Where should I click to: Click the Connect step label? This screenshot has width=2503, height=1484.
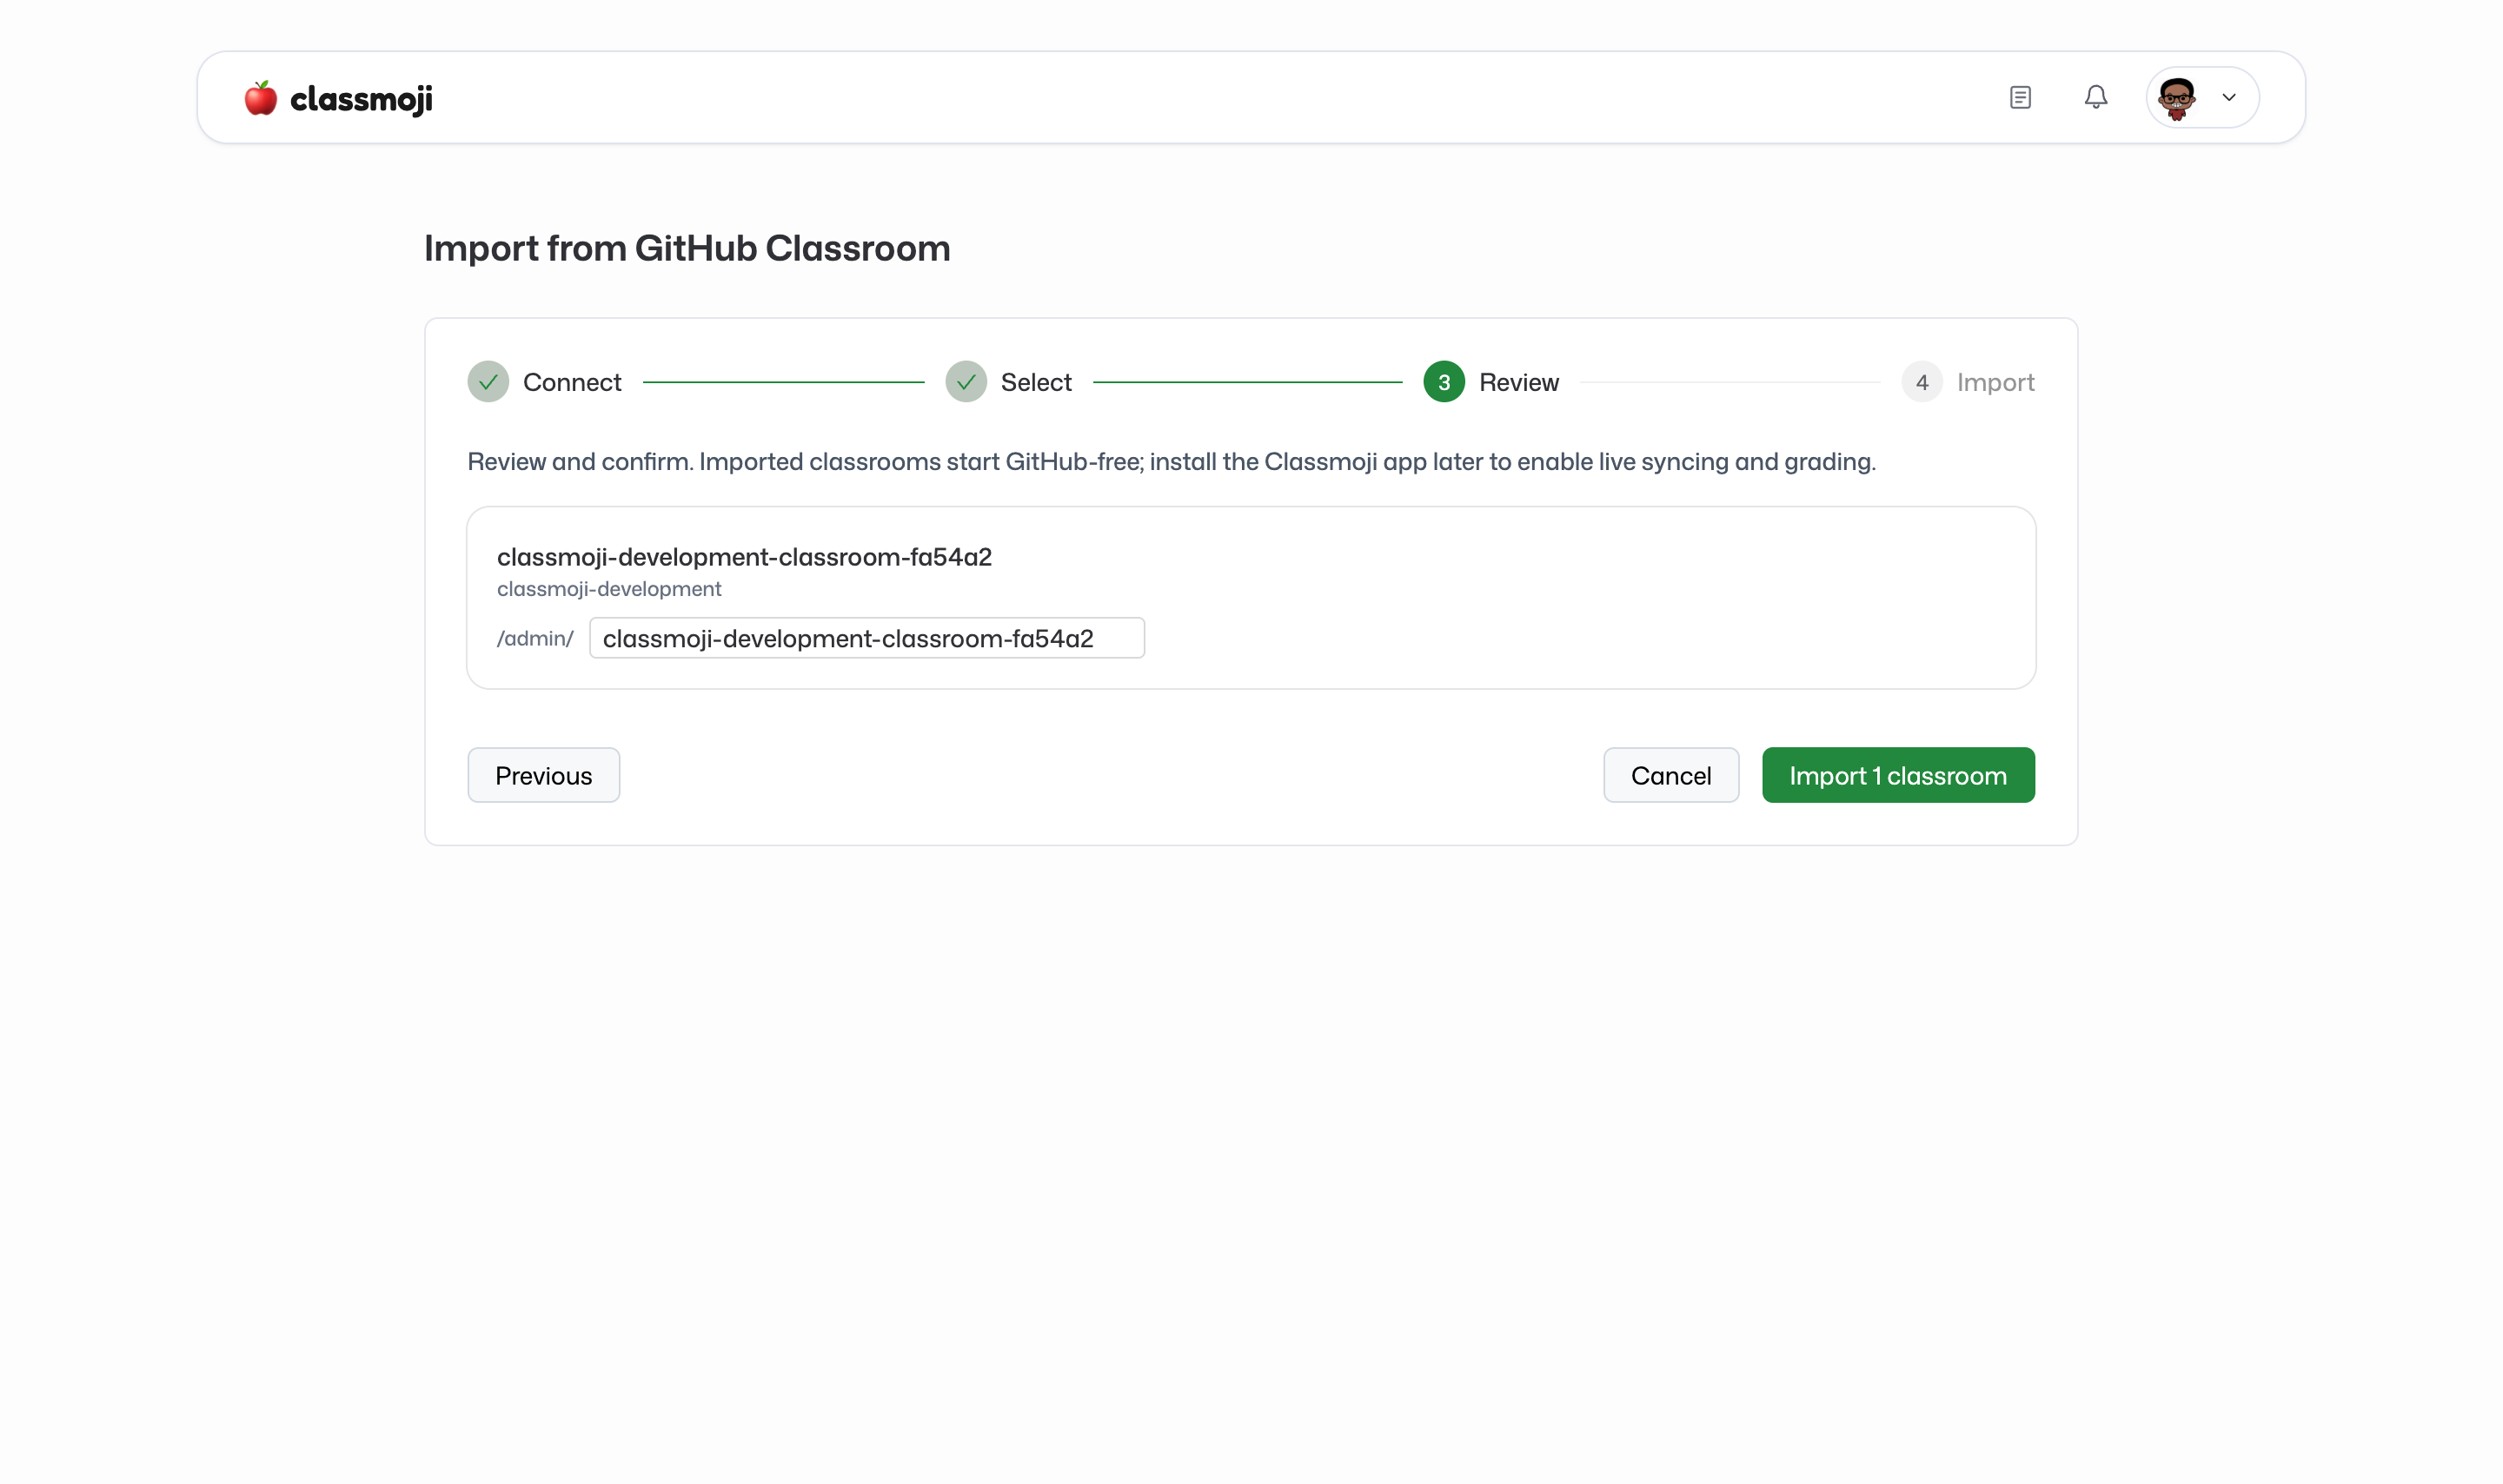coord(572,382)
